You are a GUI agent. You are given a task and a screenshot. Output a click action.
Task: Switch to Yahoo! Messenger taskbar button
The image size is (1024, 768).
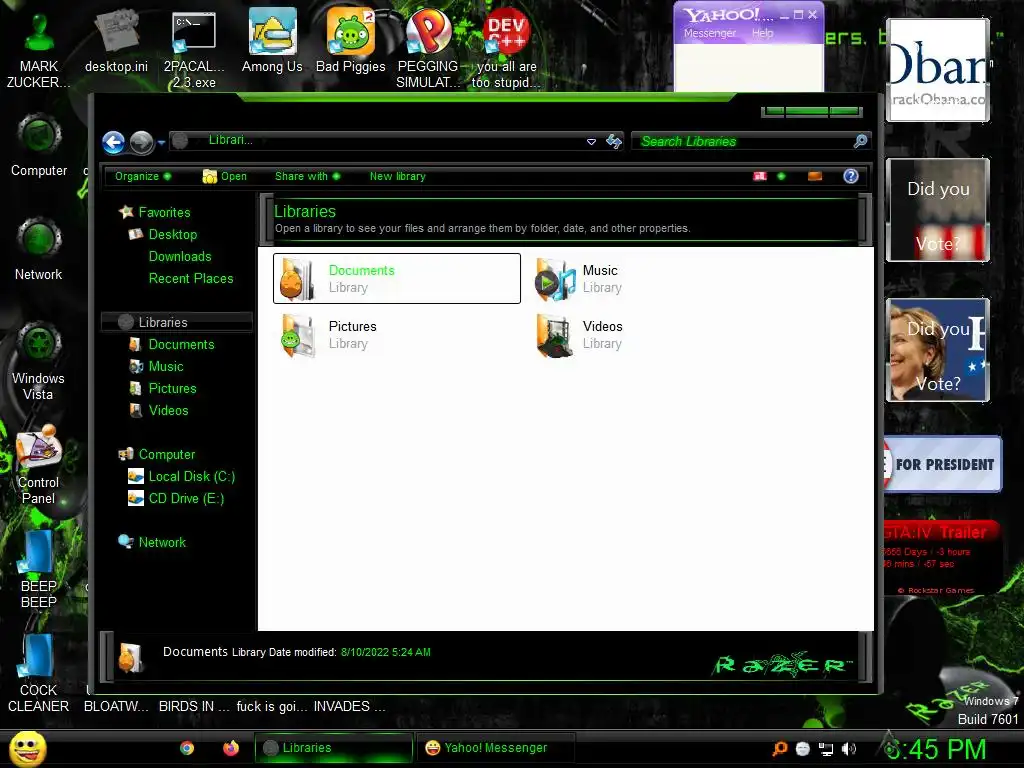point(496,748)
